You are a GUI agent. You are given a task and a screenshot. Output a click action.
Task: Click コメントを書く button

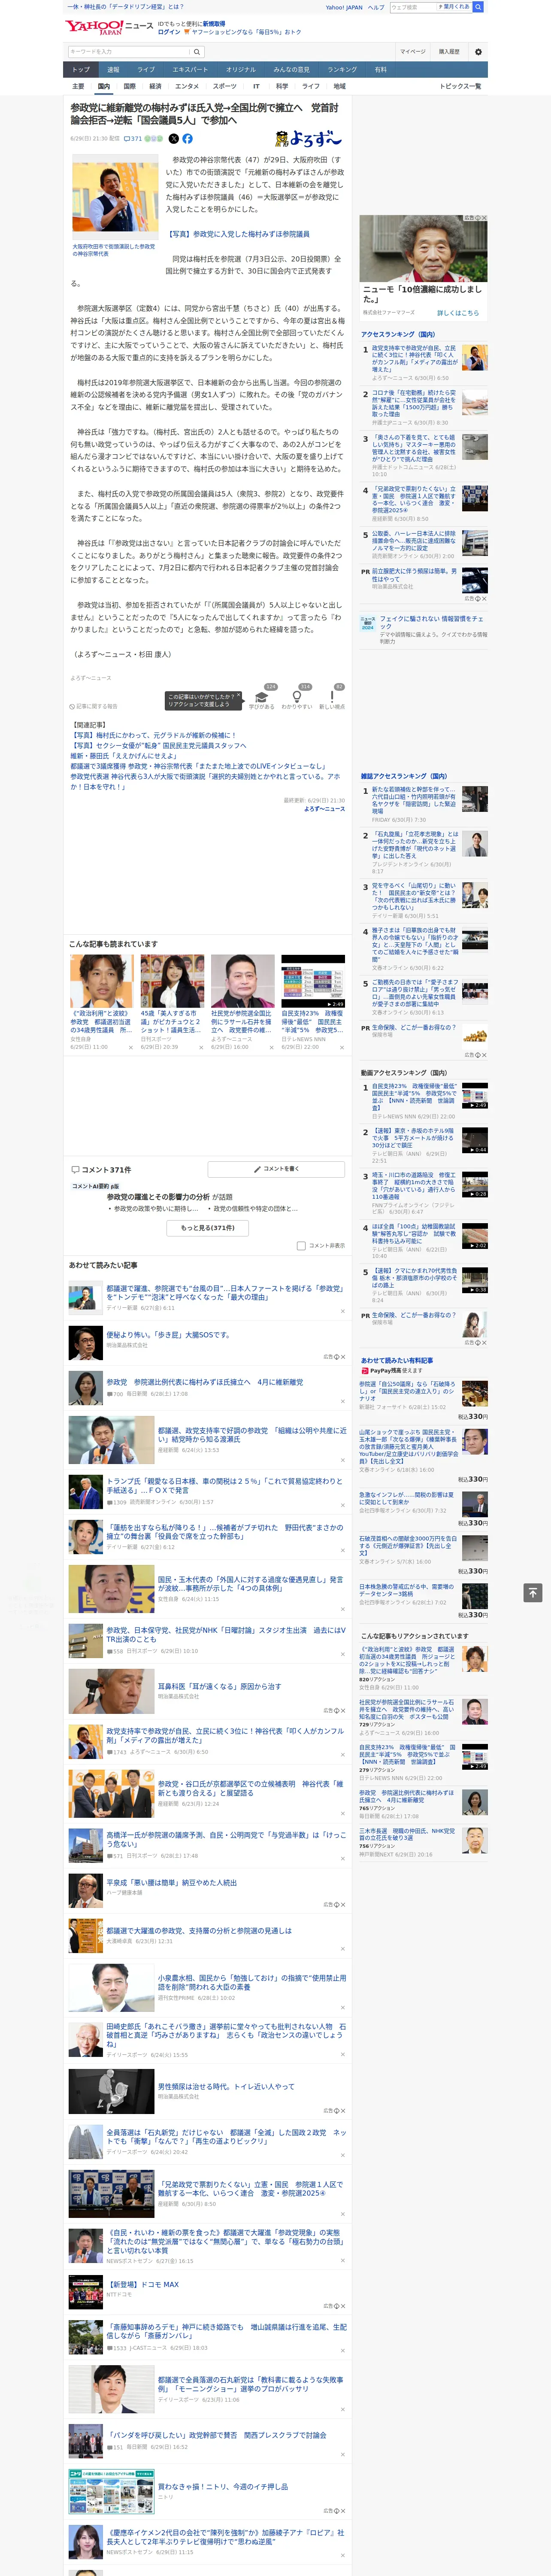[276, 1169]
